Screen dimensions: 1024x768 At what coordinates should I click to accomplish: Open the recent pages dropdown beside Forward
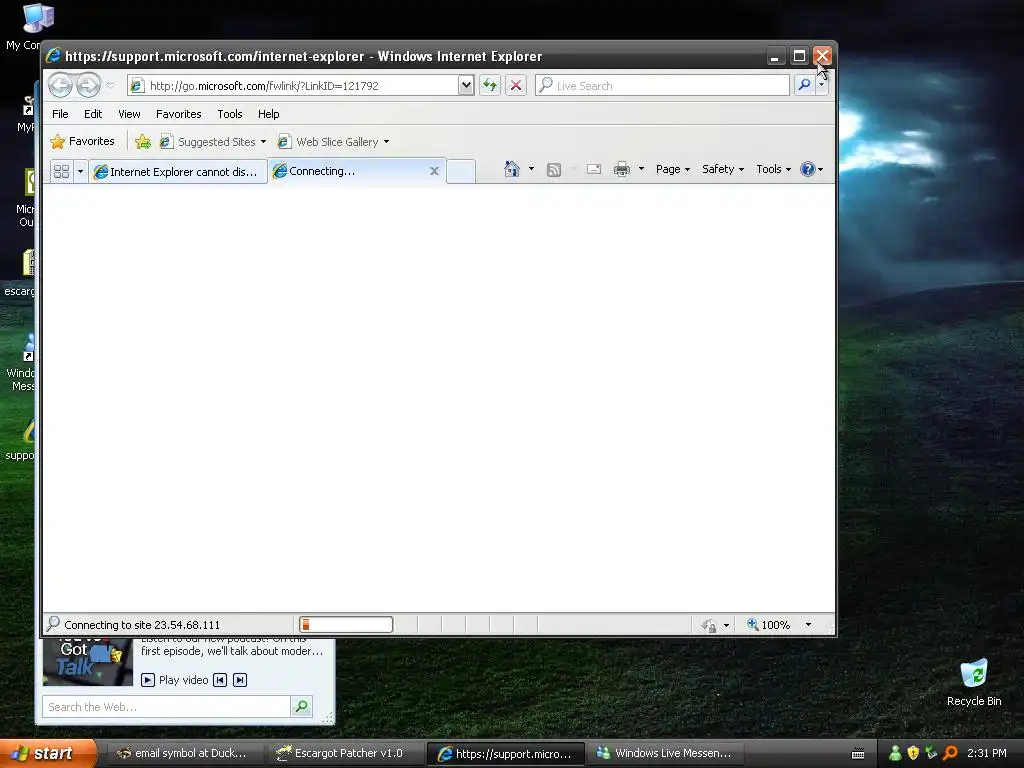point(110,86)
